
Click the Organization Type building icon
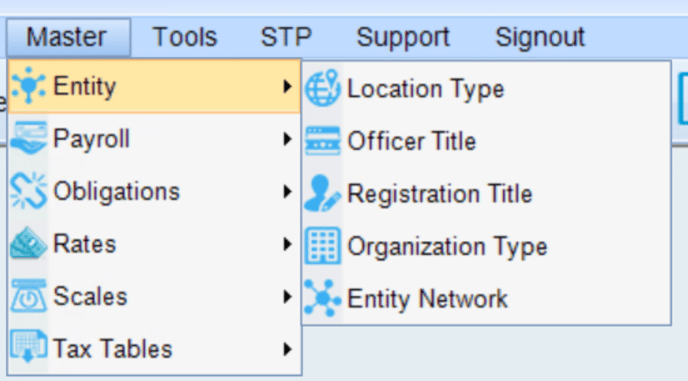(322, 246)
